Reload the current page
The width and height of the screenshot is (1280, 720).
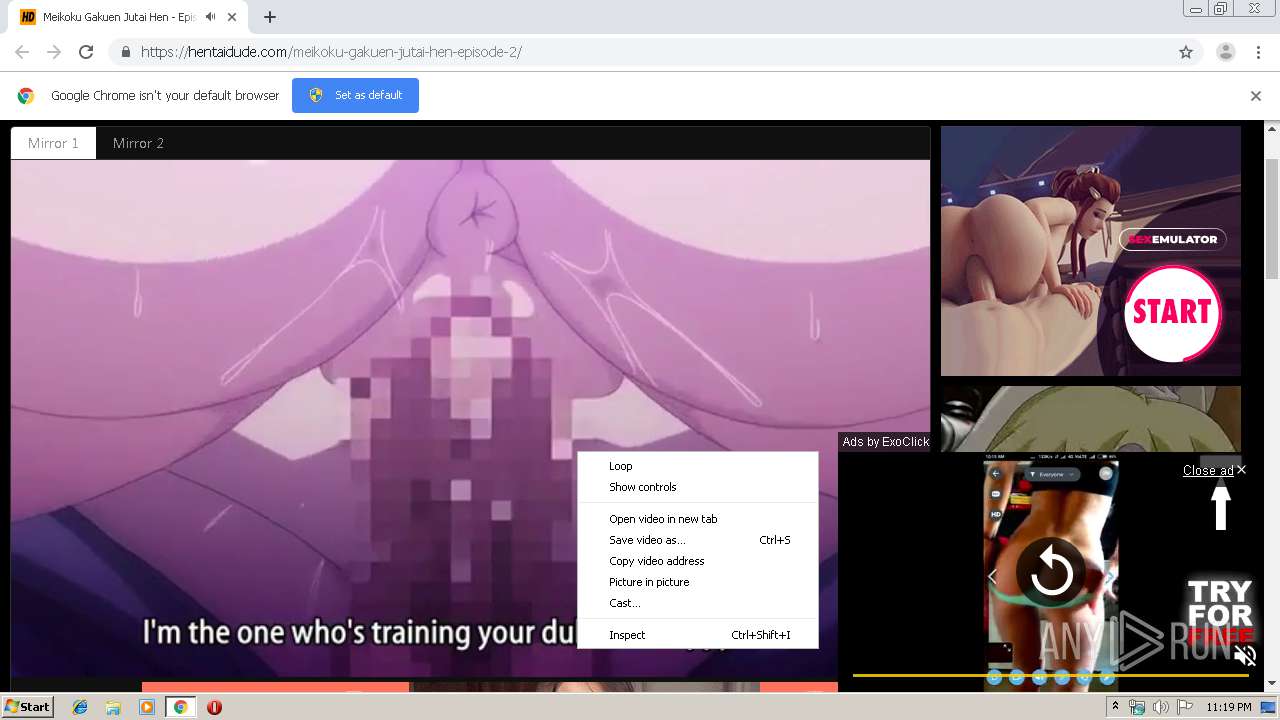point(86,52)
